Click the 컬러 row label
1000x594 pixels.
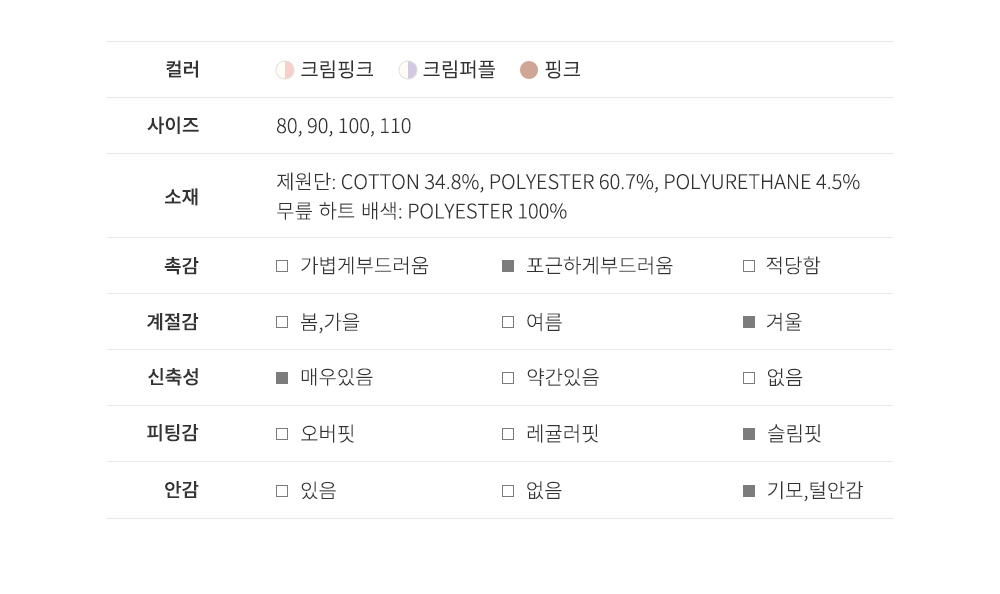pyautogui.click(x=182, y=70)
